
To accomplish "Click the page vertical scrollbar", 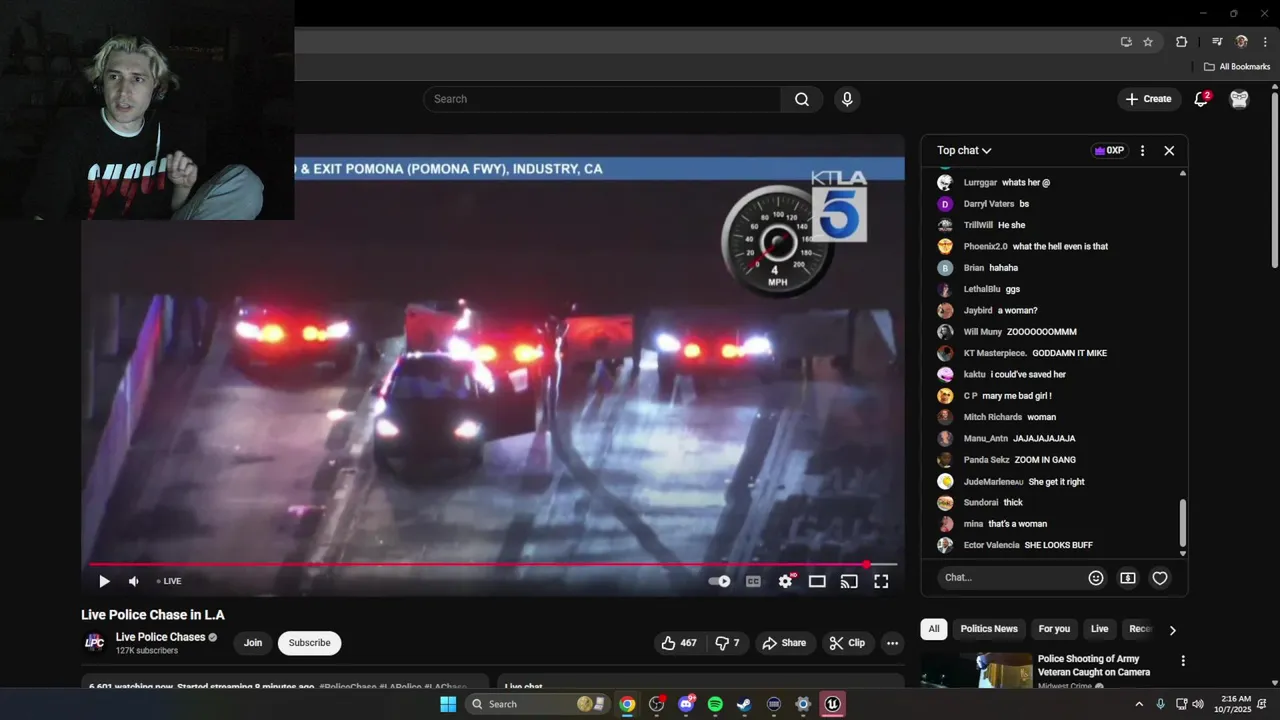I will [x=1275, y=180].
